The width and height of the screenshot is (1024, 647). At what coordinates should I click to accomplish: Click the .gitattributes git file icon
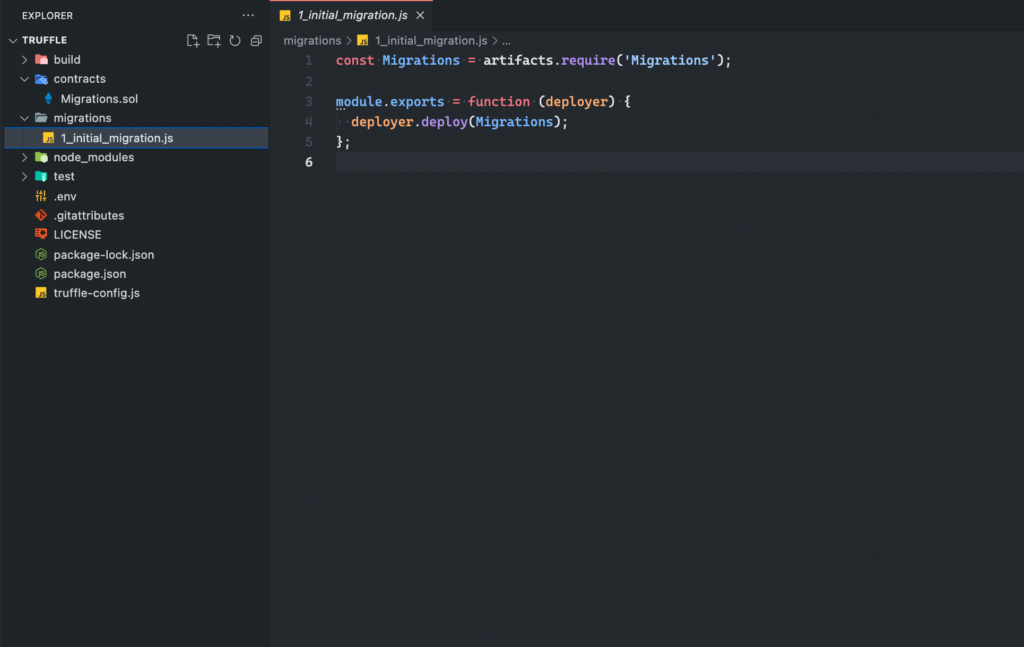41,215
